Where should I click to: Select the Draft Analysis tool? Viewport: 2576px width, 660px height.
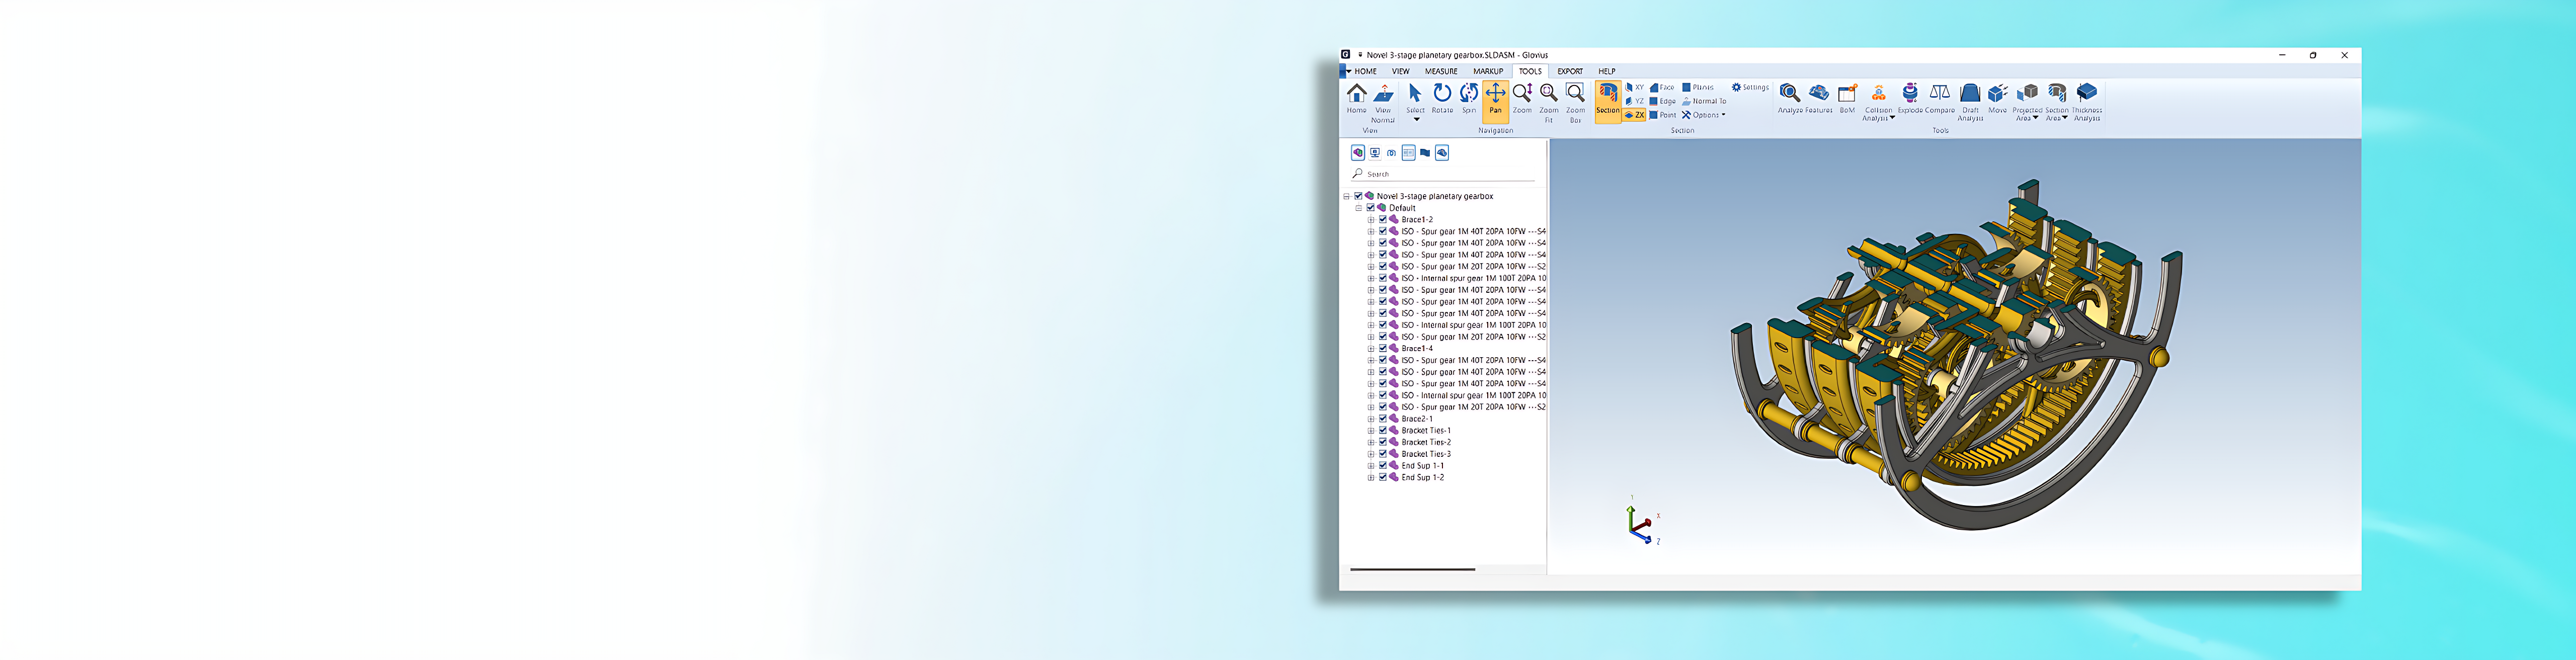(1971, 100)
